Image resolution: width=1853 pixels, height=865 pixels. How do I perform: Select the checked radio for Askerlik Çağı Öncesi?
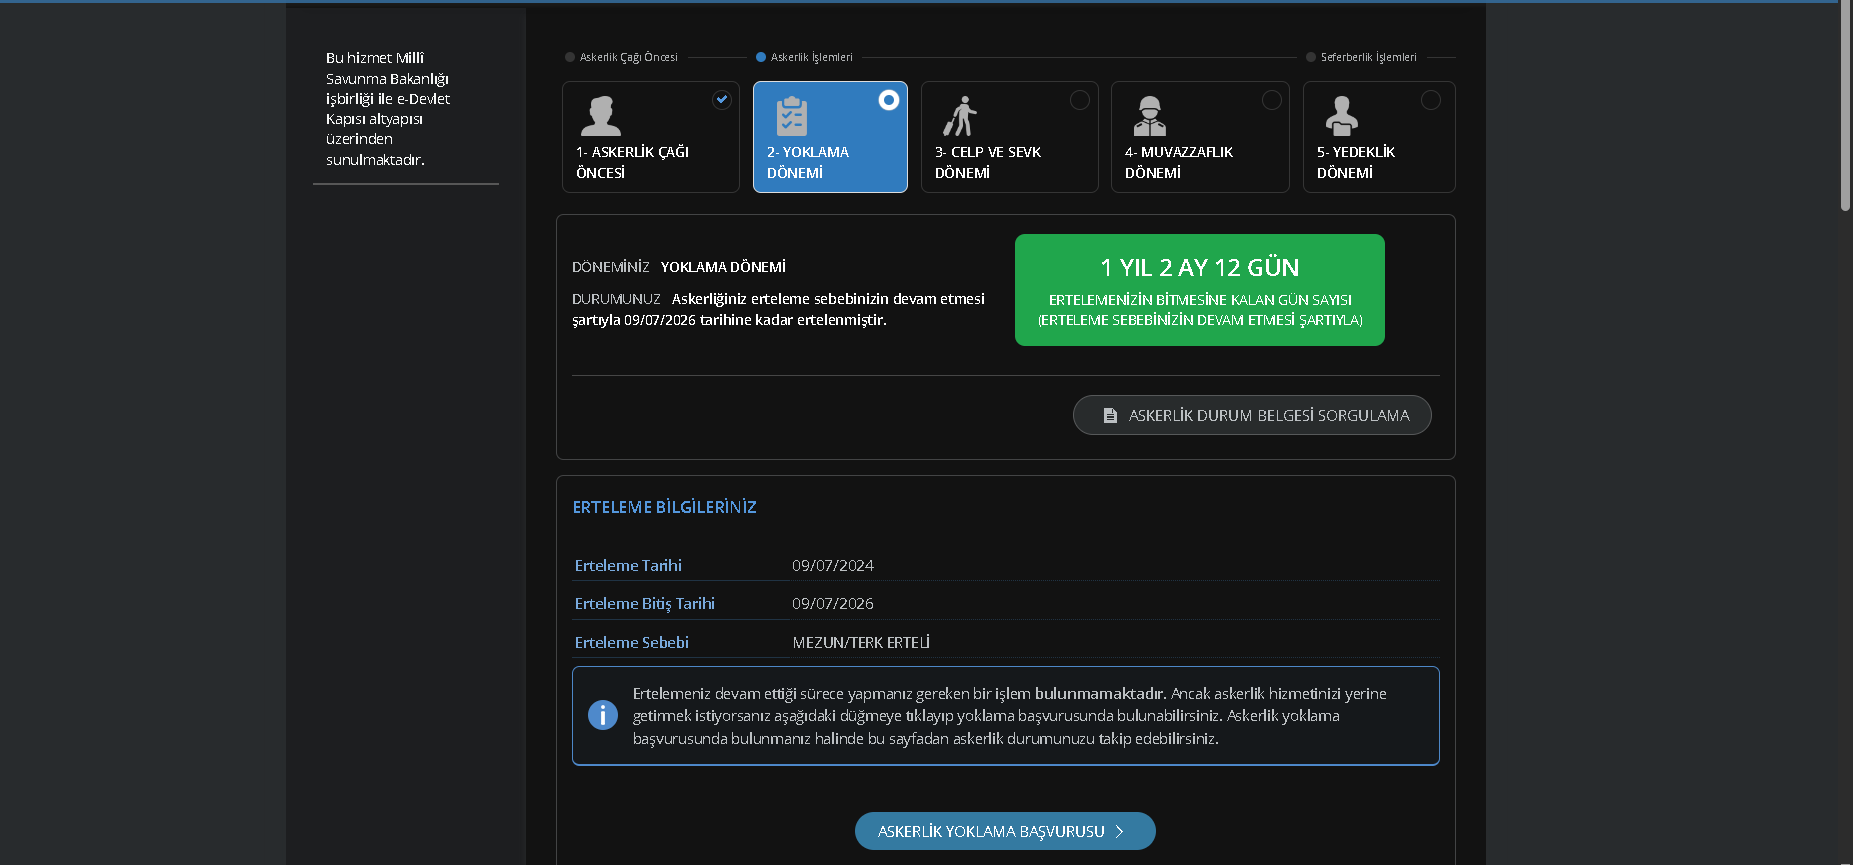coord(722,100)
